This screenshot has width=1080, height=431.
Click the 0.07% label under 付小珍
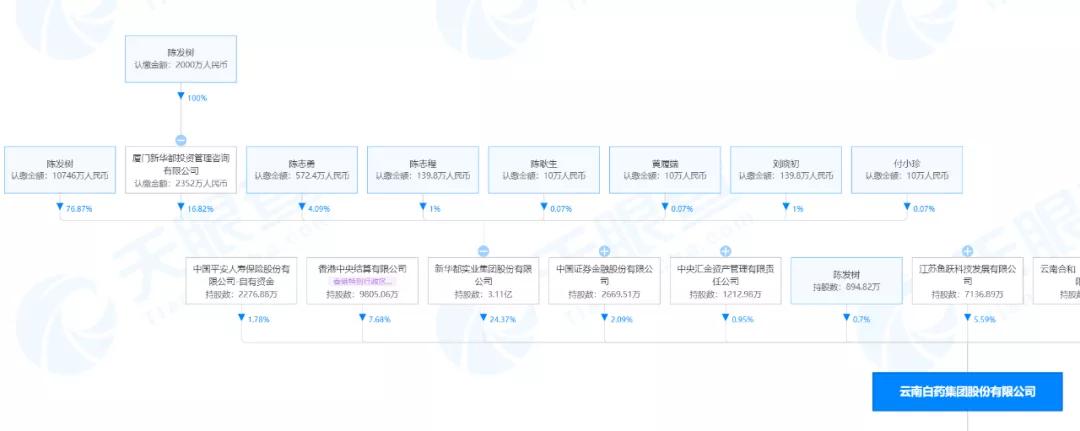click(x=924, y=209)
